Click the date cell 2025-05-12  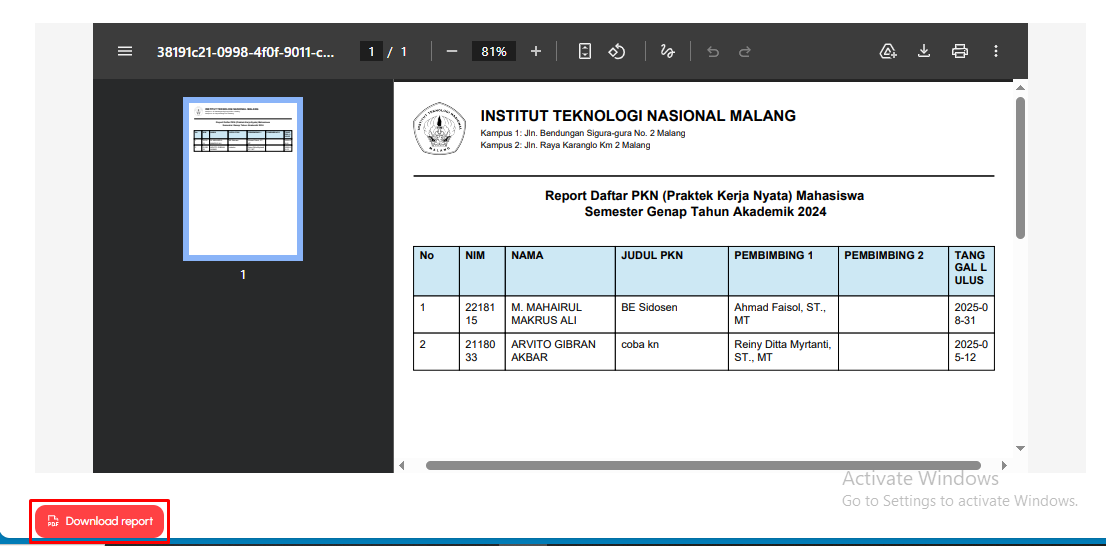pos(973,351)
